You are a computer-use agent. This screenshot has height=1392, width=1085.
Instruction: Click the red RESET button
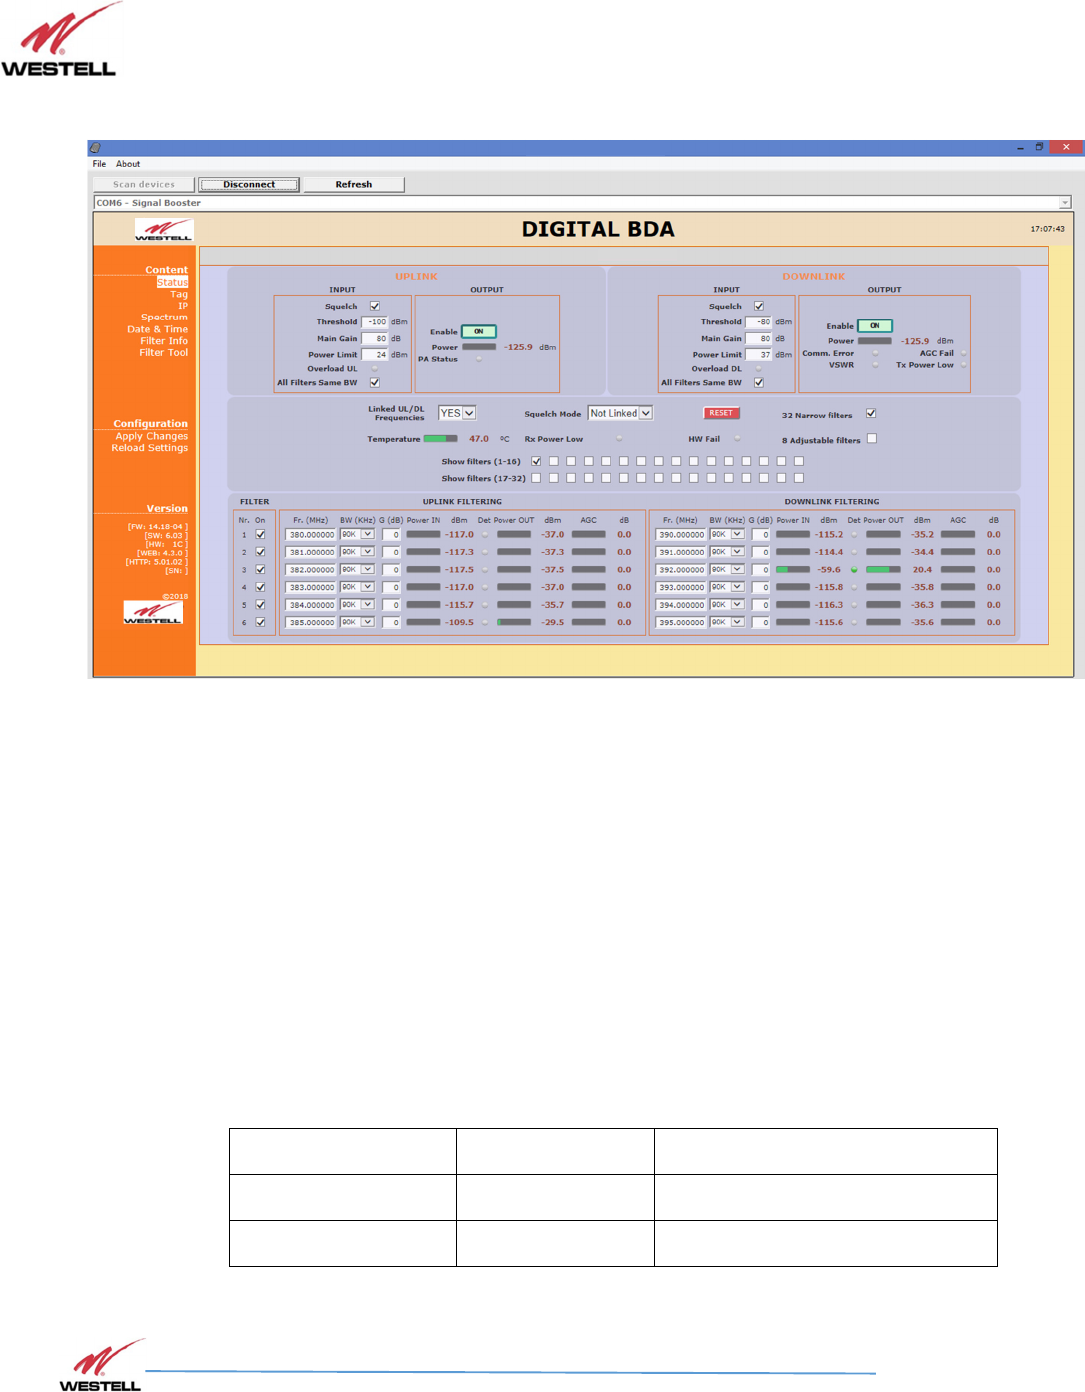tap(721, 413)
